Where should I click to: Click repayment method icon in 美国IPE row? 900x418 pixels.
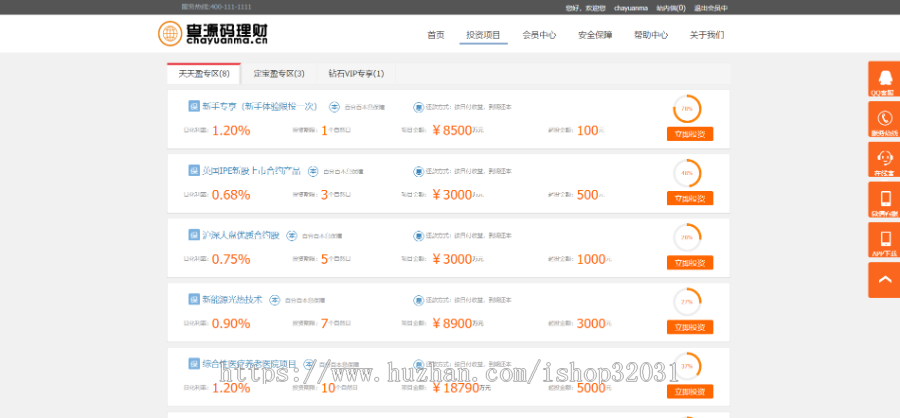[418, 171]
